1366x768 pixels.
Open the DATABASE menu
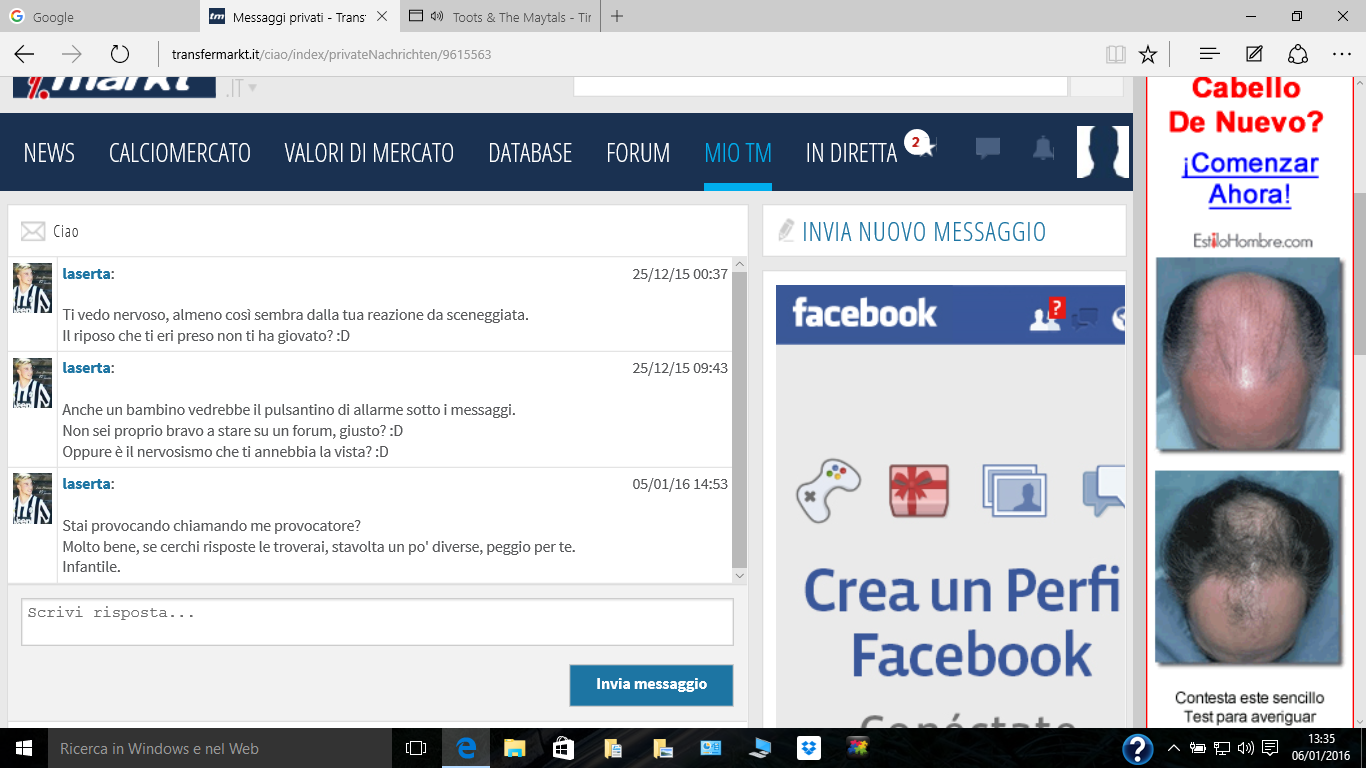click(530, 153)
